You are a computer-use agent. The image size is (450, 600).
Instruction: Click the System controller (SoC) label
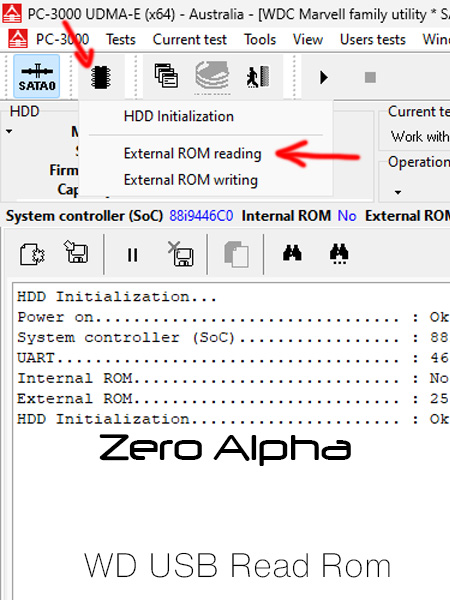84,216
